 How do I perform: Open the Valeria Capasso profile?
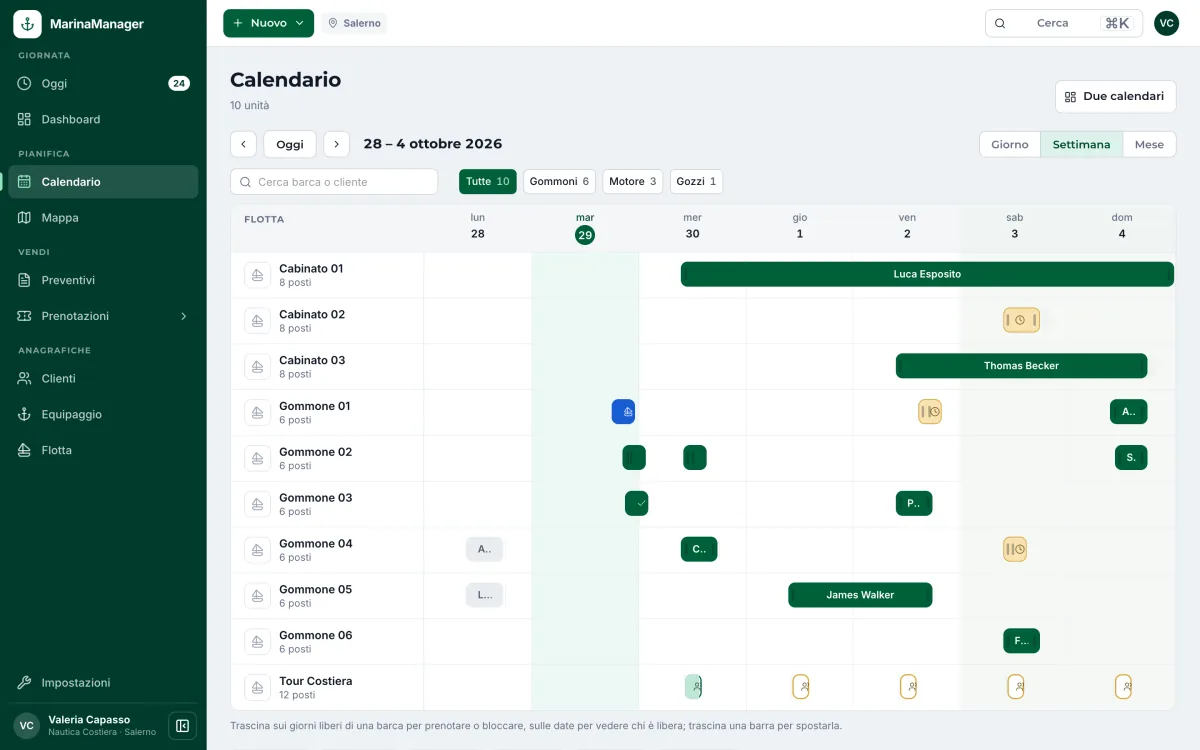(85, 726)
